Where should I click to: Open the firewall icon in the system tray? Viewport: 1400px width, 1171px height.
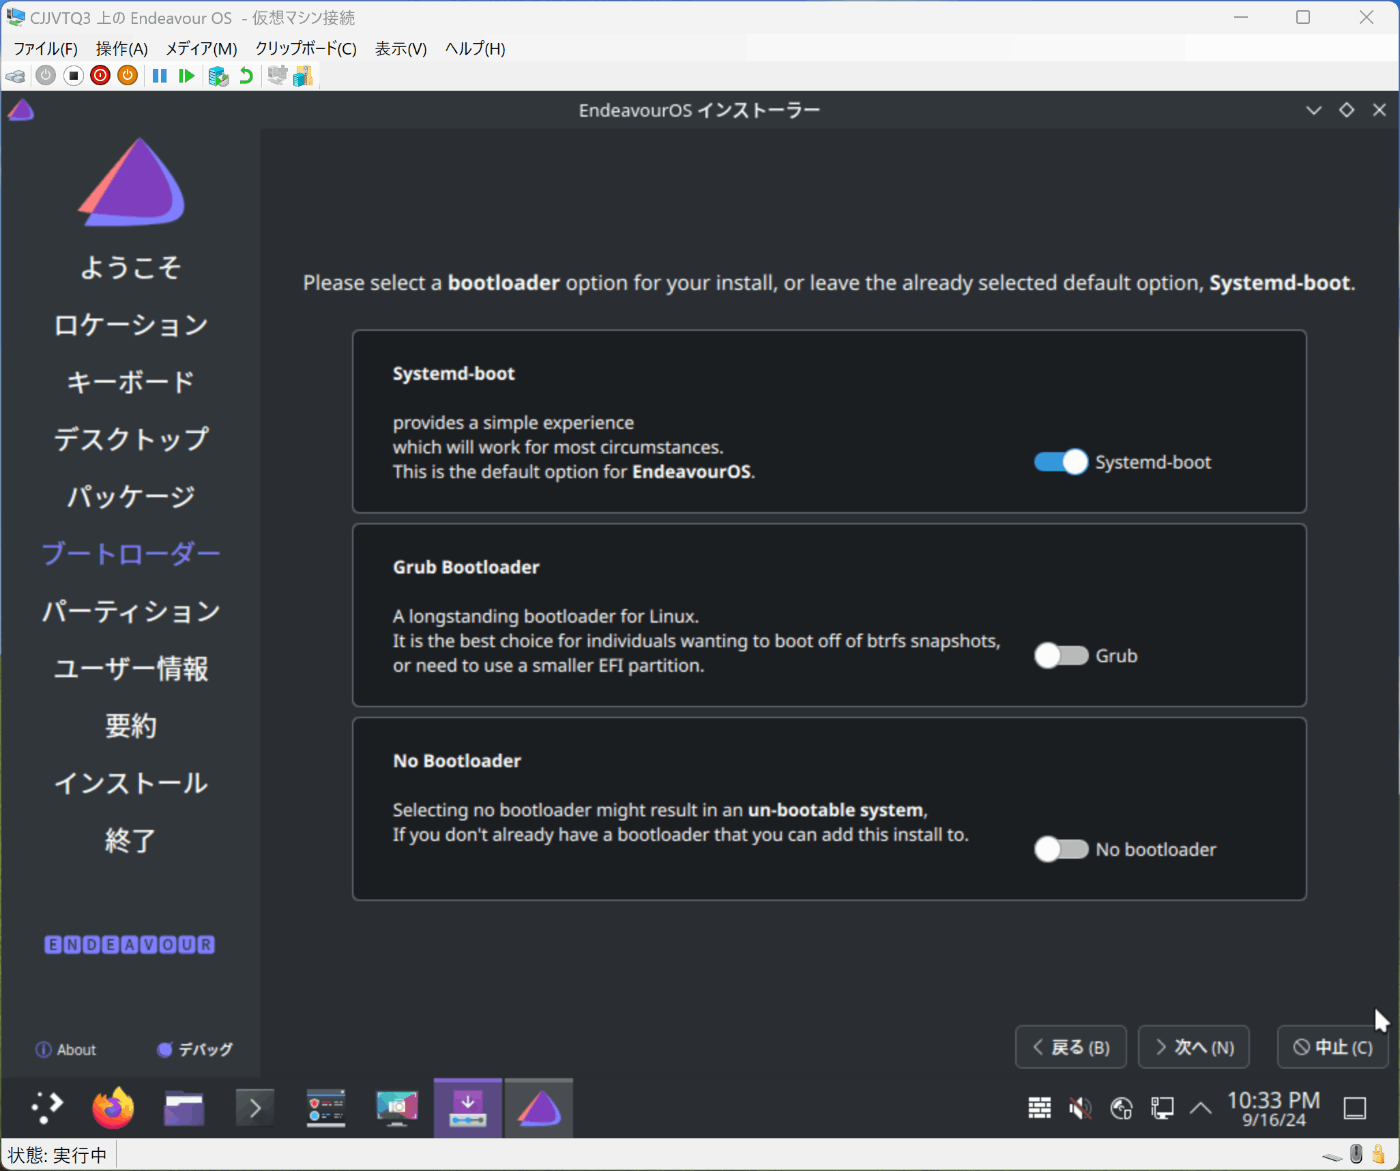pyautogui.click(x=1040, y=1108)
